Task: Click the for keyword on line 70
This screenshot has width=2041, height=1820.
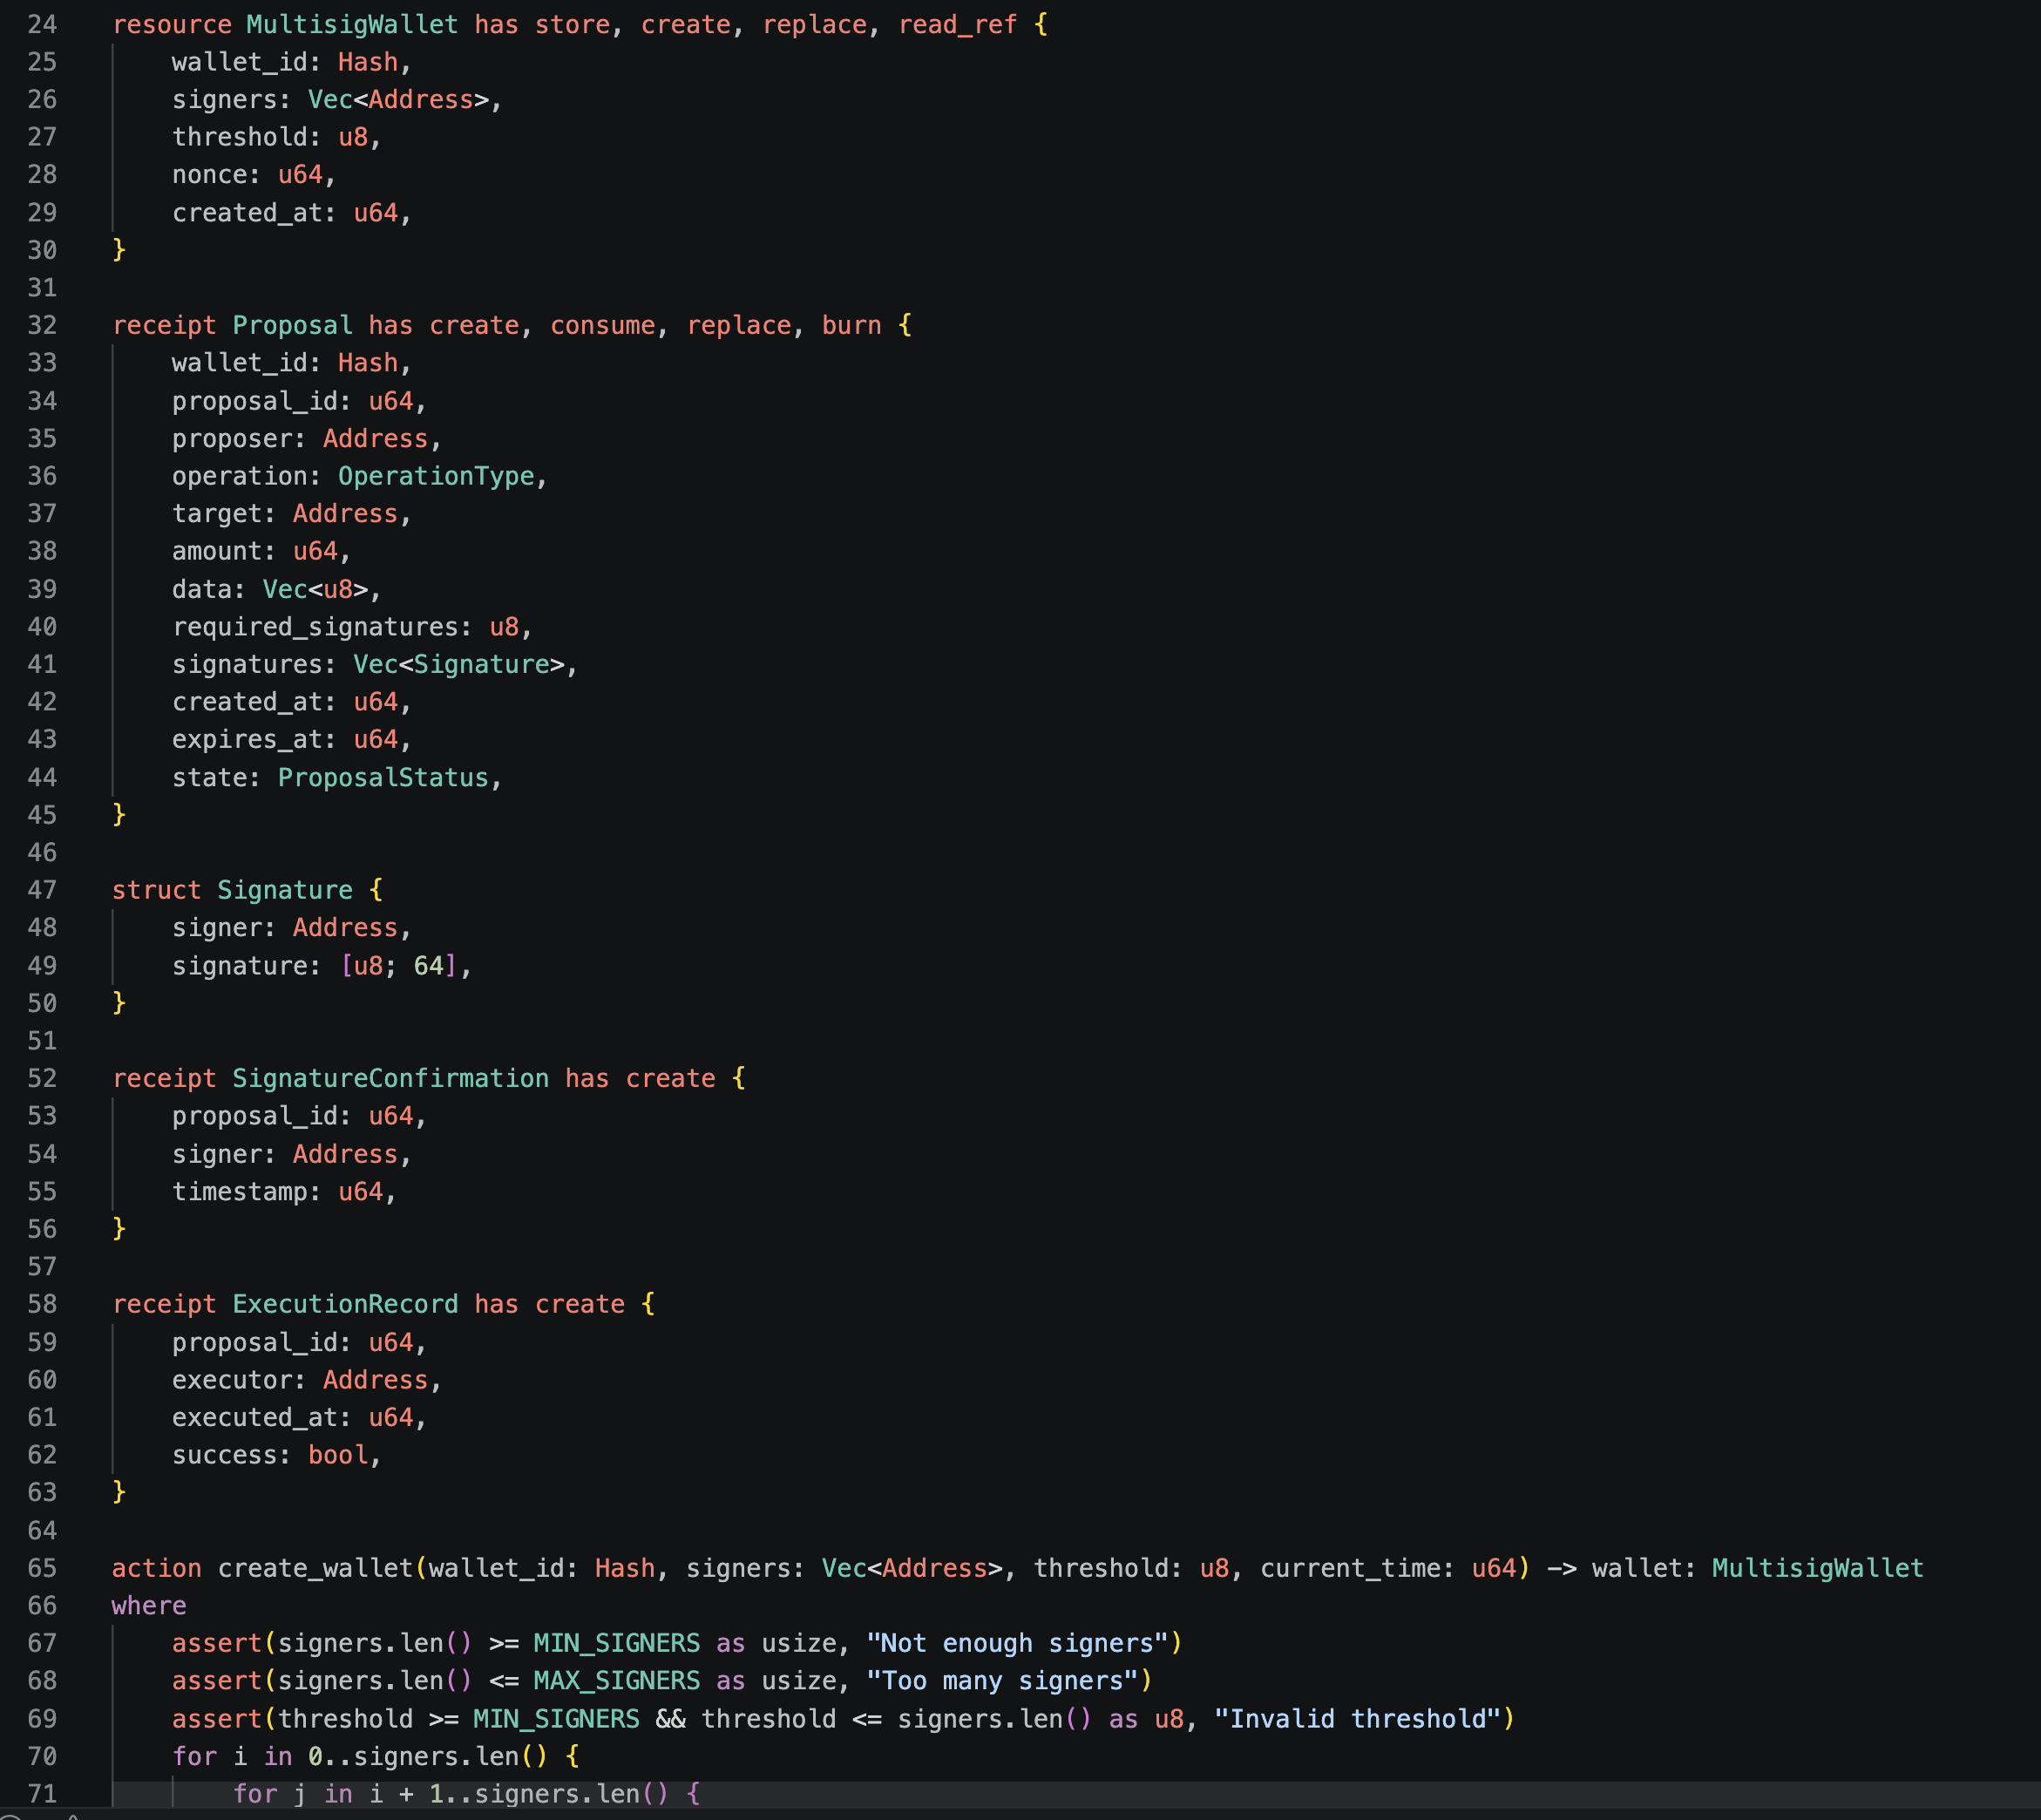Action: (194, 1756)
